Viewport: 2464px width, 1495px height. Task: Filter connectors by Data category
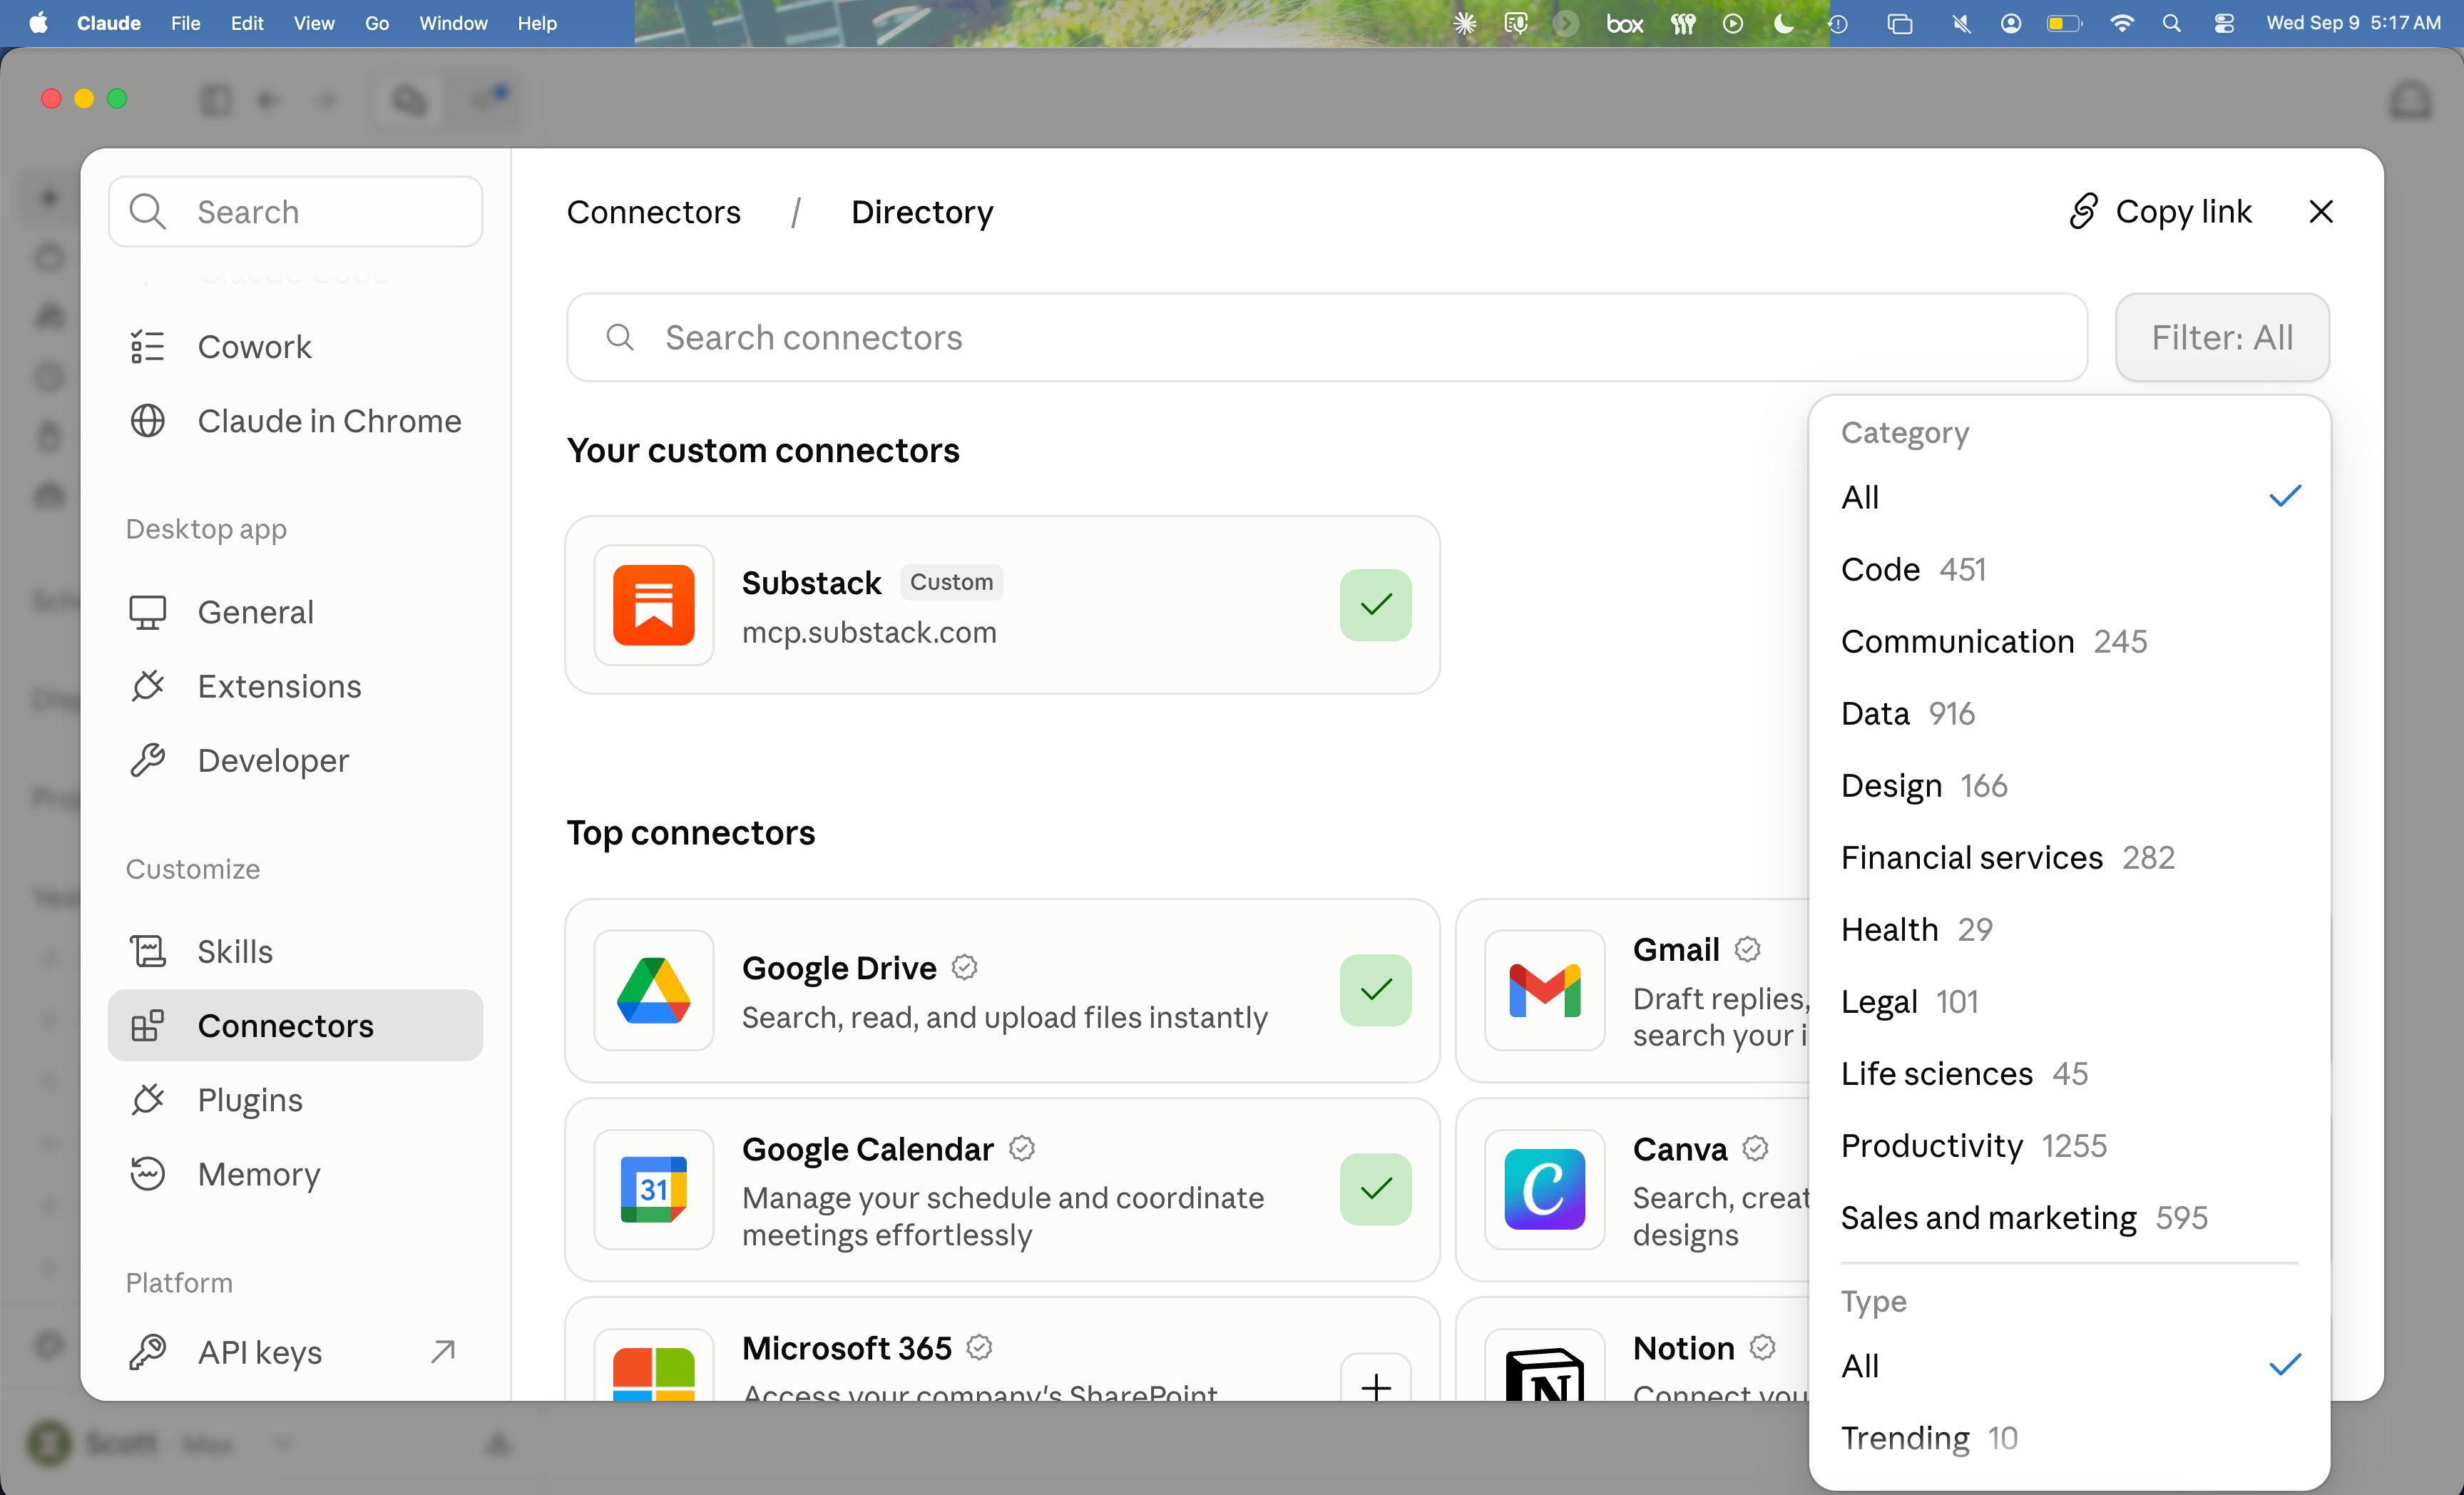[x=2070, y=713]
